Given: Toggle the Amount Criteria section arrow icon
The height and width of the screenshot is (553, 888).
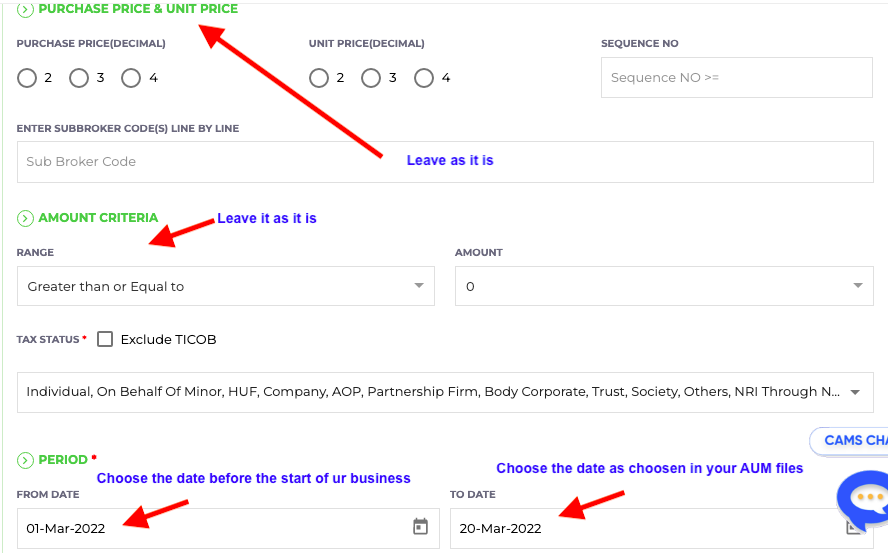Looking at the screenshot, I should pos(25,218).
